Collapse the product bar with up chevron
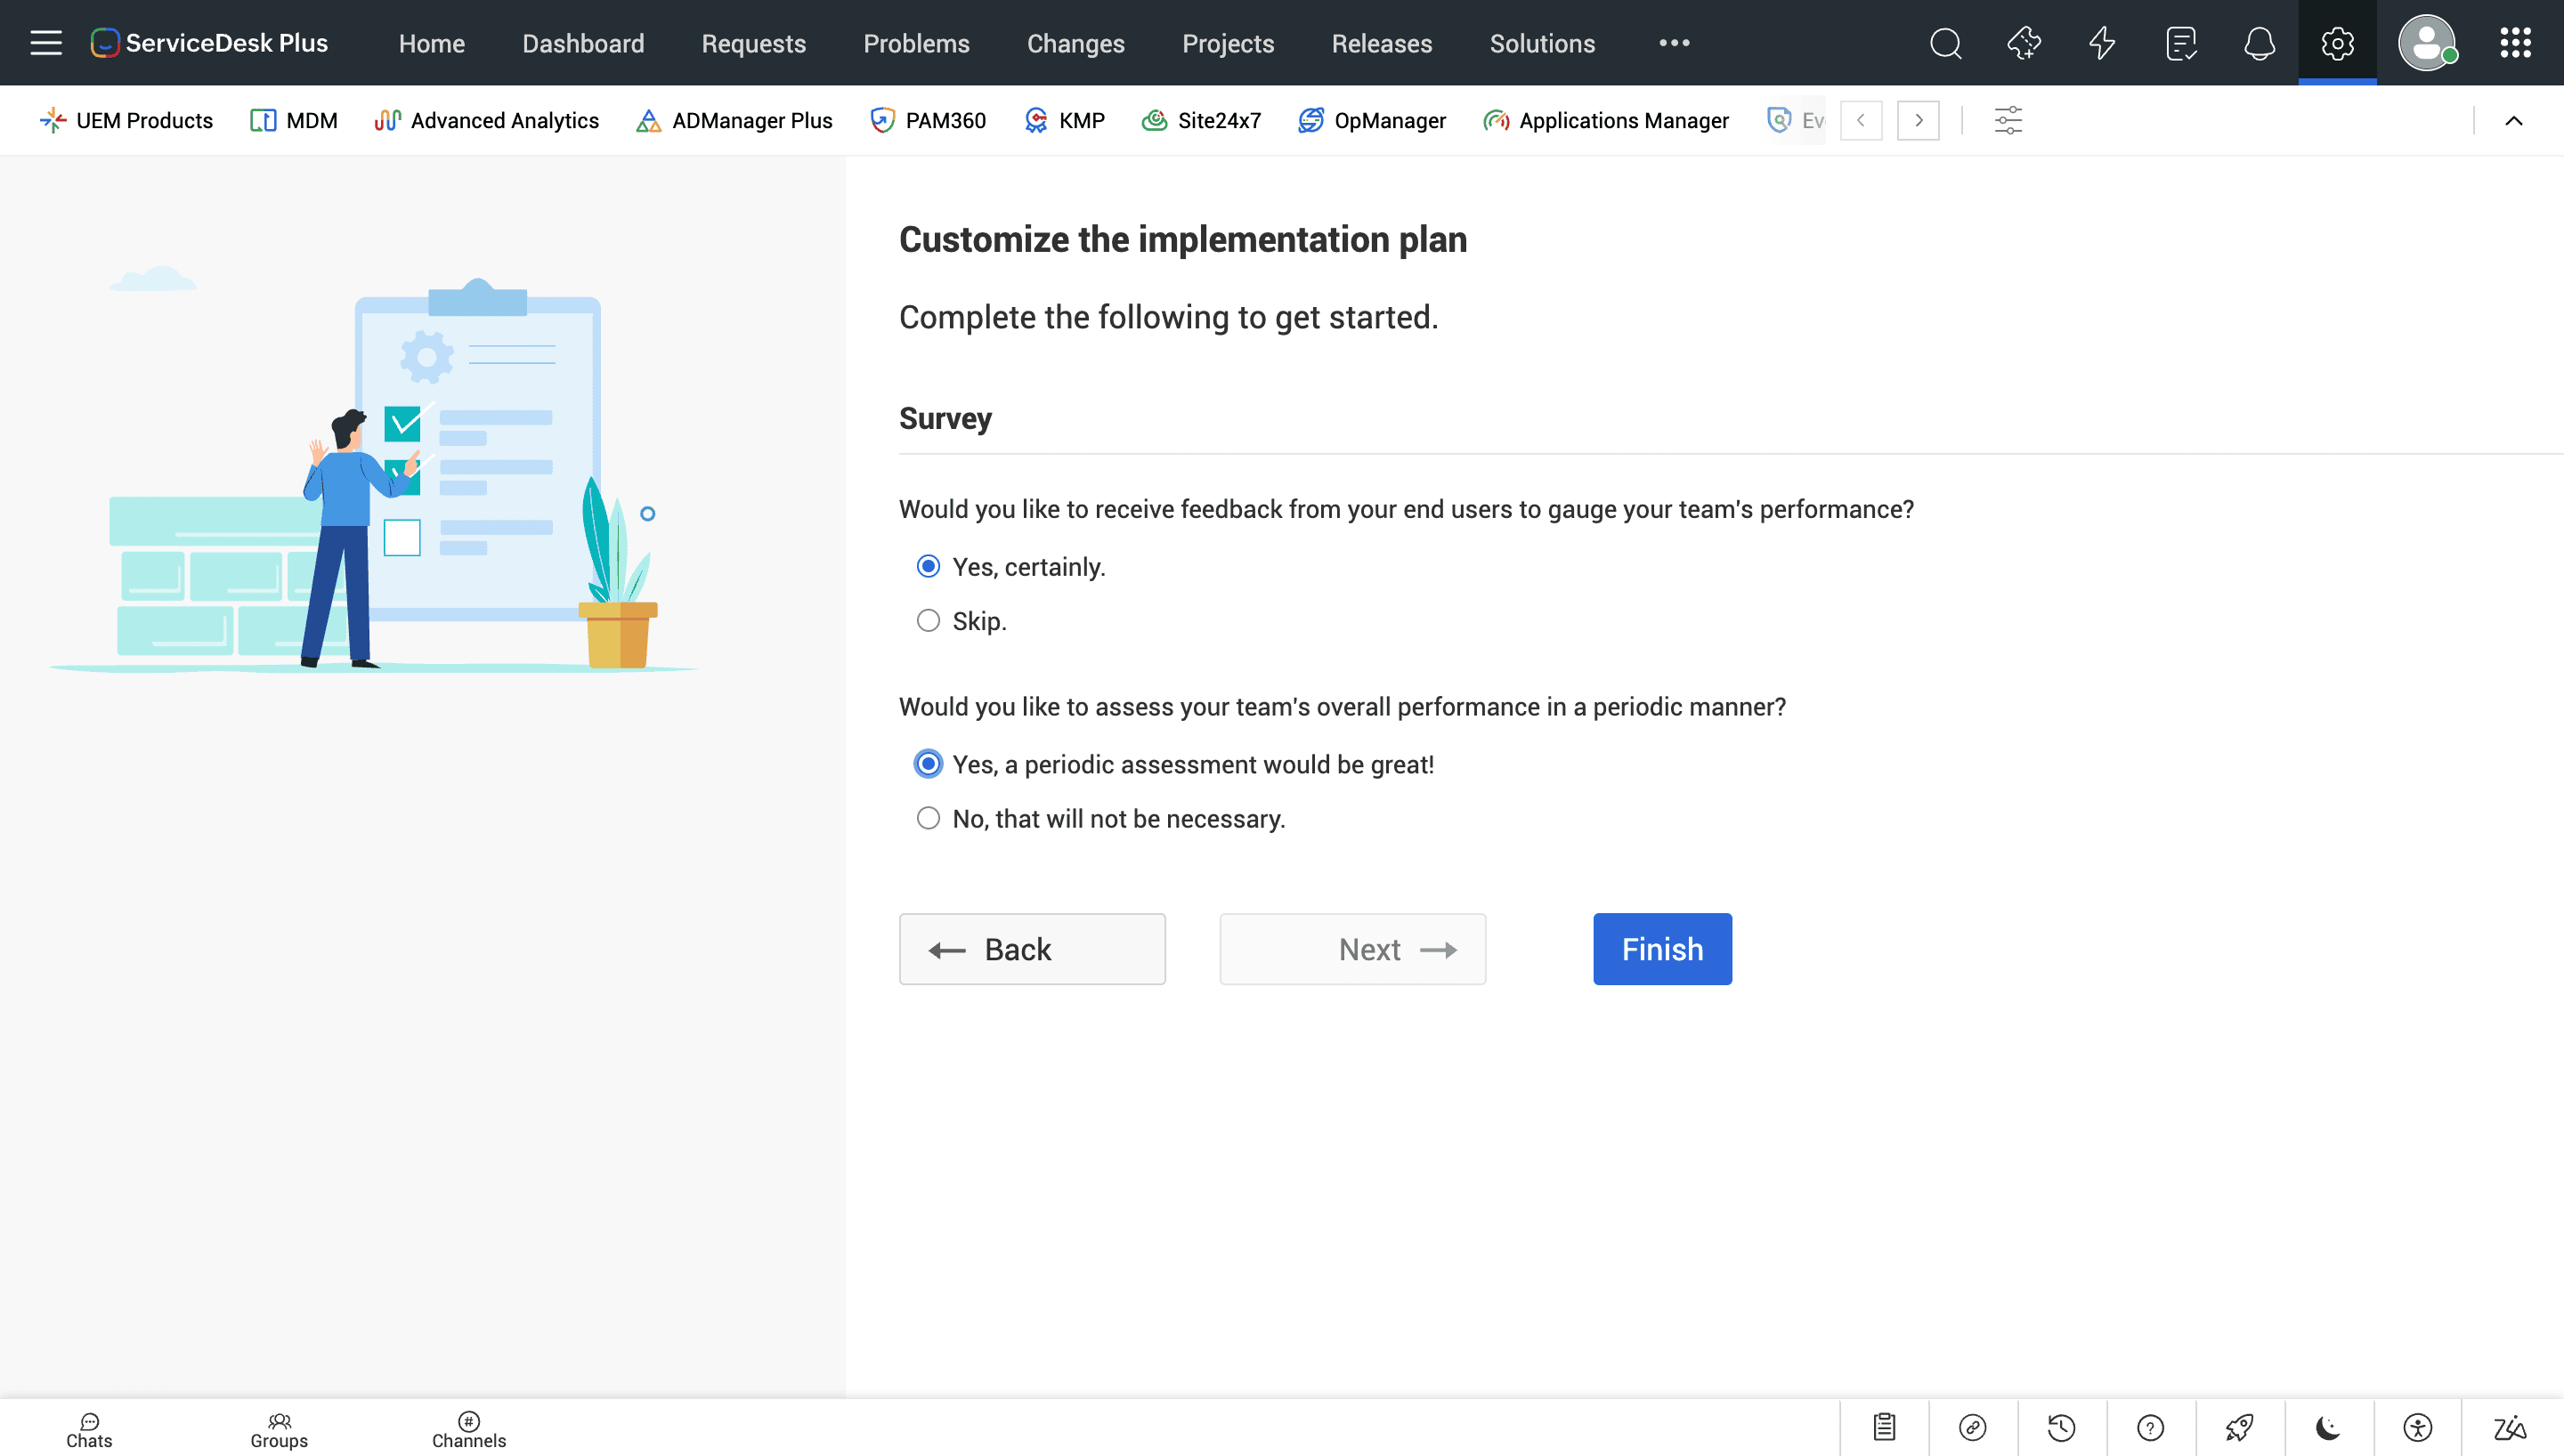The image size is (2564, 1456). click(x=2513, y=120)
